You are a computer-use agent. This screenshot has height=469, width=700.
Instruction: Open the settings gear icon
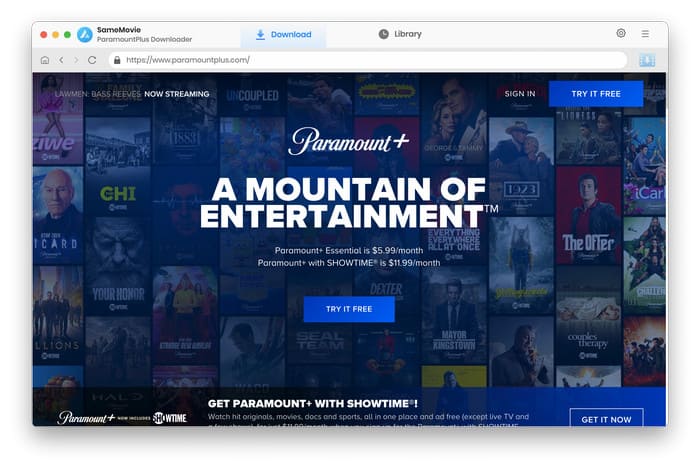point(621,34)
